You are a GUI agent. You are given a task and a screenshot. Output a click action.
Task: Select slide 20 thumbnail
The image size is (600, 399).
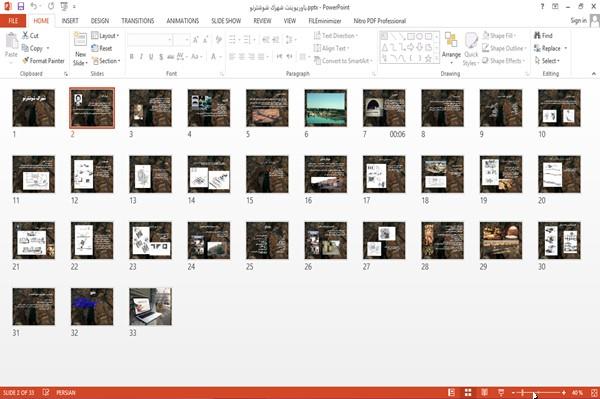559,174
